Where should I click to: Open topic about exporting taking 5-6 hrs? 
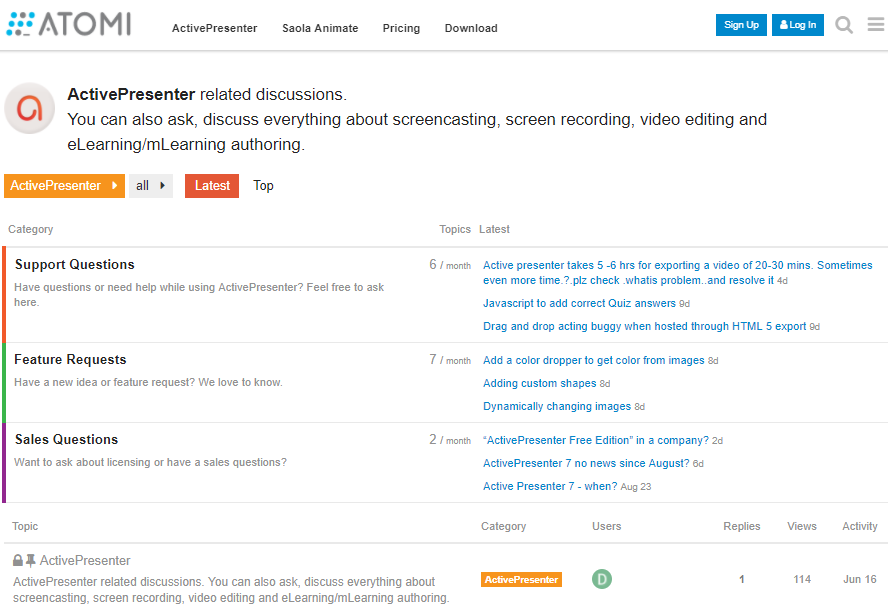point(677,273)
